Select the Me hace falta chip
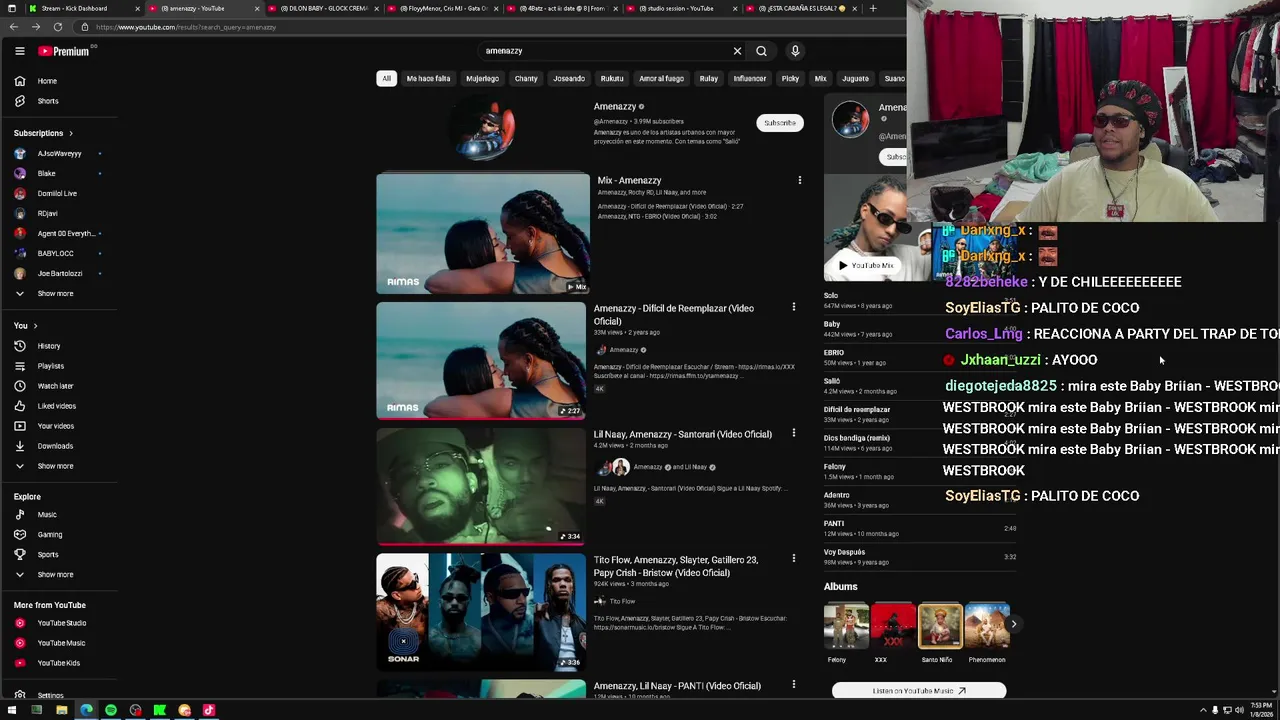The height and width of the screenshot is (720, 1280). pos(428,78)
